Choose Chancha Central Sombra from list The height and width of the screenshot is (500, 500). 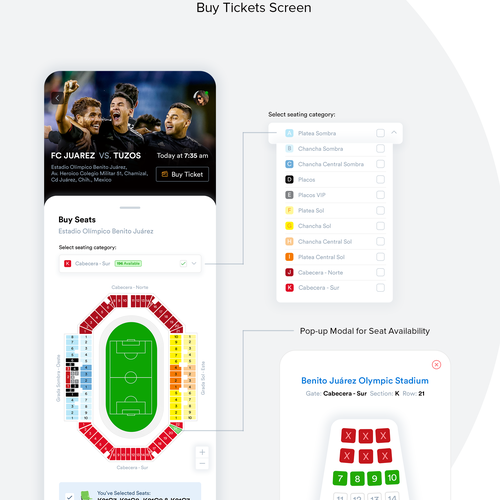331,164
